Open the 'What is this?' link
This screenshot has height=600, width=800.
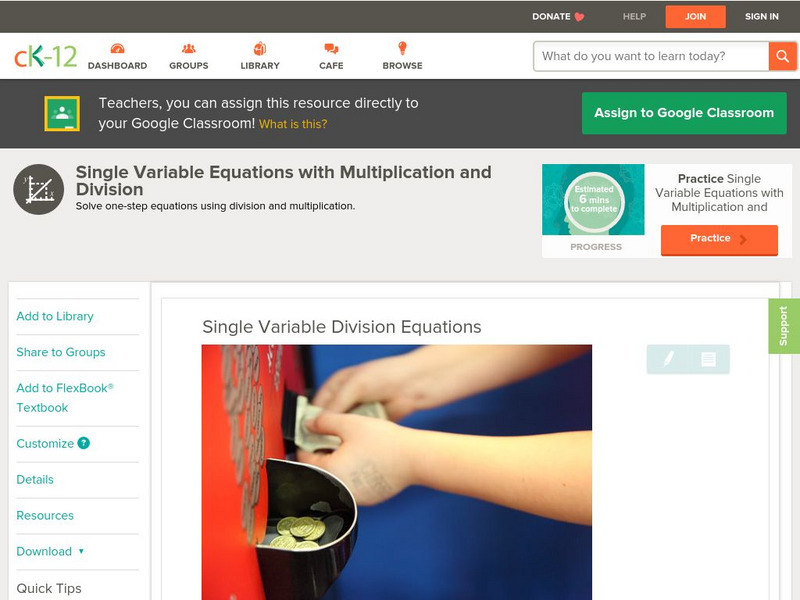(293, 124)
